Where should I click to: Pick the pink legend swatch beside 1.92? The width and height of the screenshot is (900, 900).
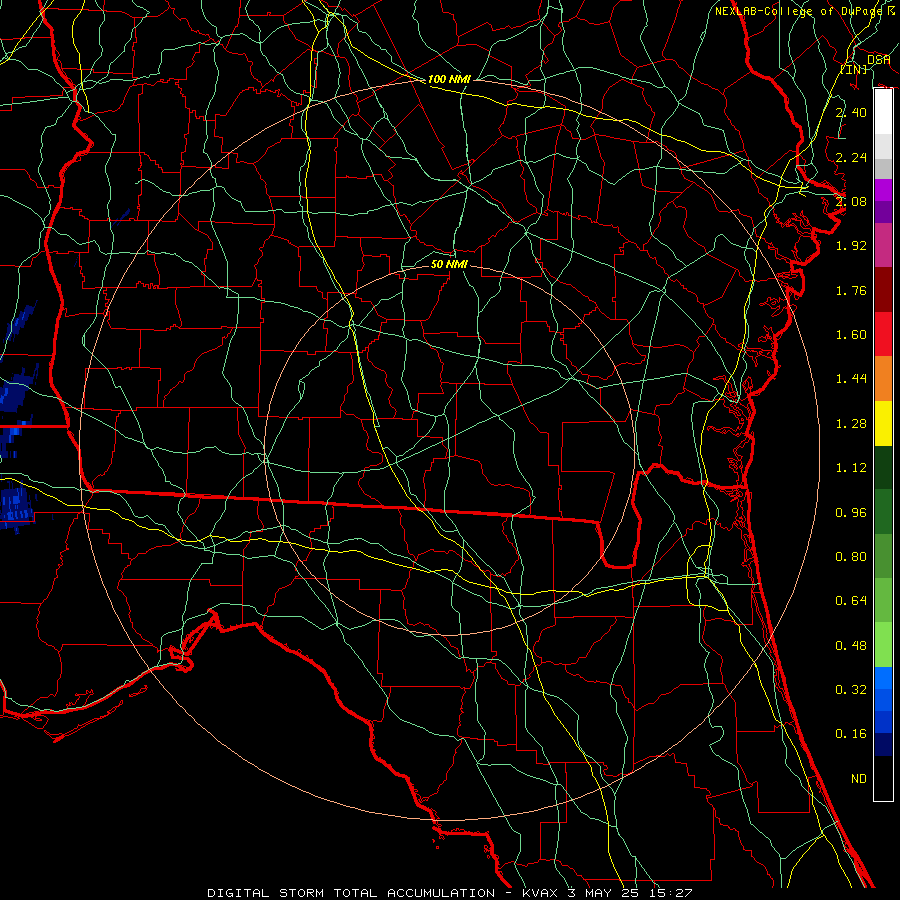point(883,246)
